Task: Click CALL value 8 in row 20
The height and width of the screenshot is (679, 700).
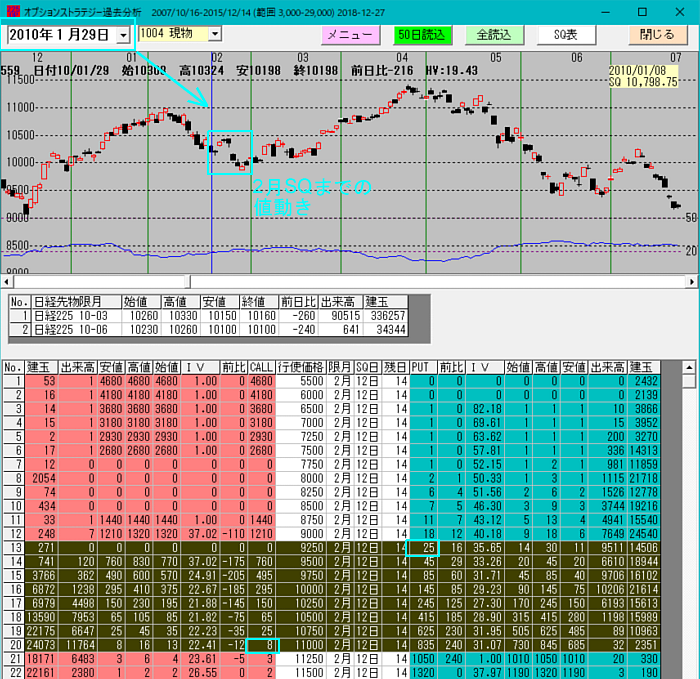Action: click(x=263, y=645)
